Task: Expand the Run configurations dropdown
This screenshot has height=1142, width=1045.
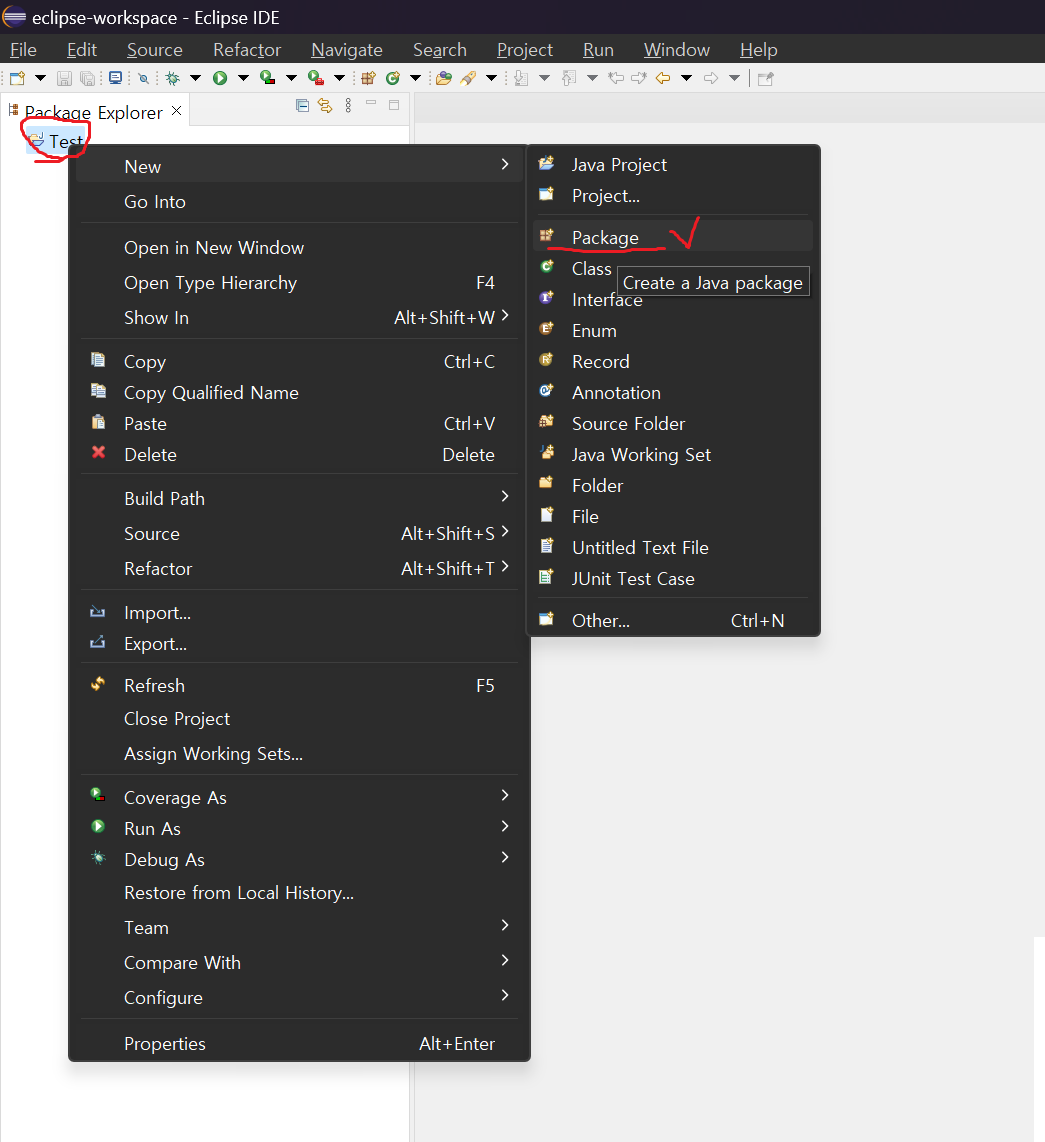Action: [242, 78]
